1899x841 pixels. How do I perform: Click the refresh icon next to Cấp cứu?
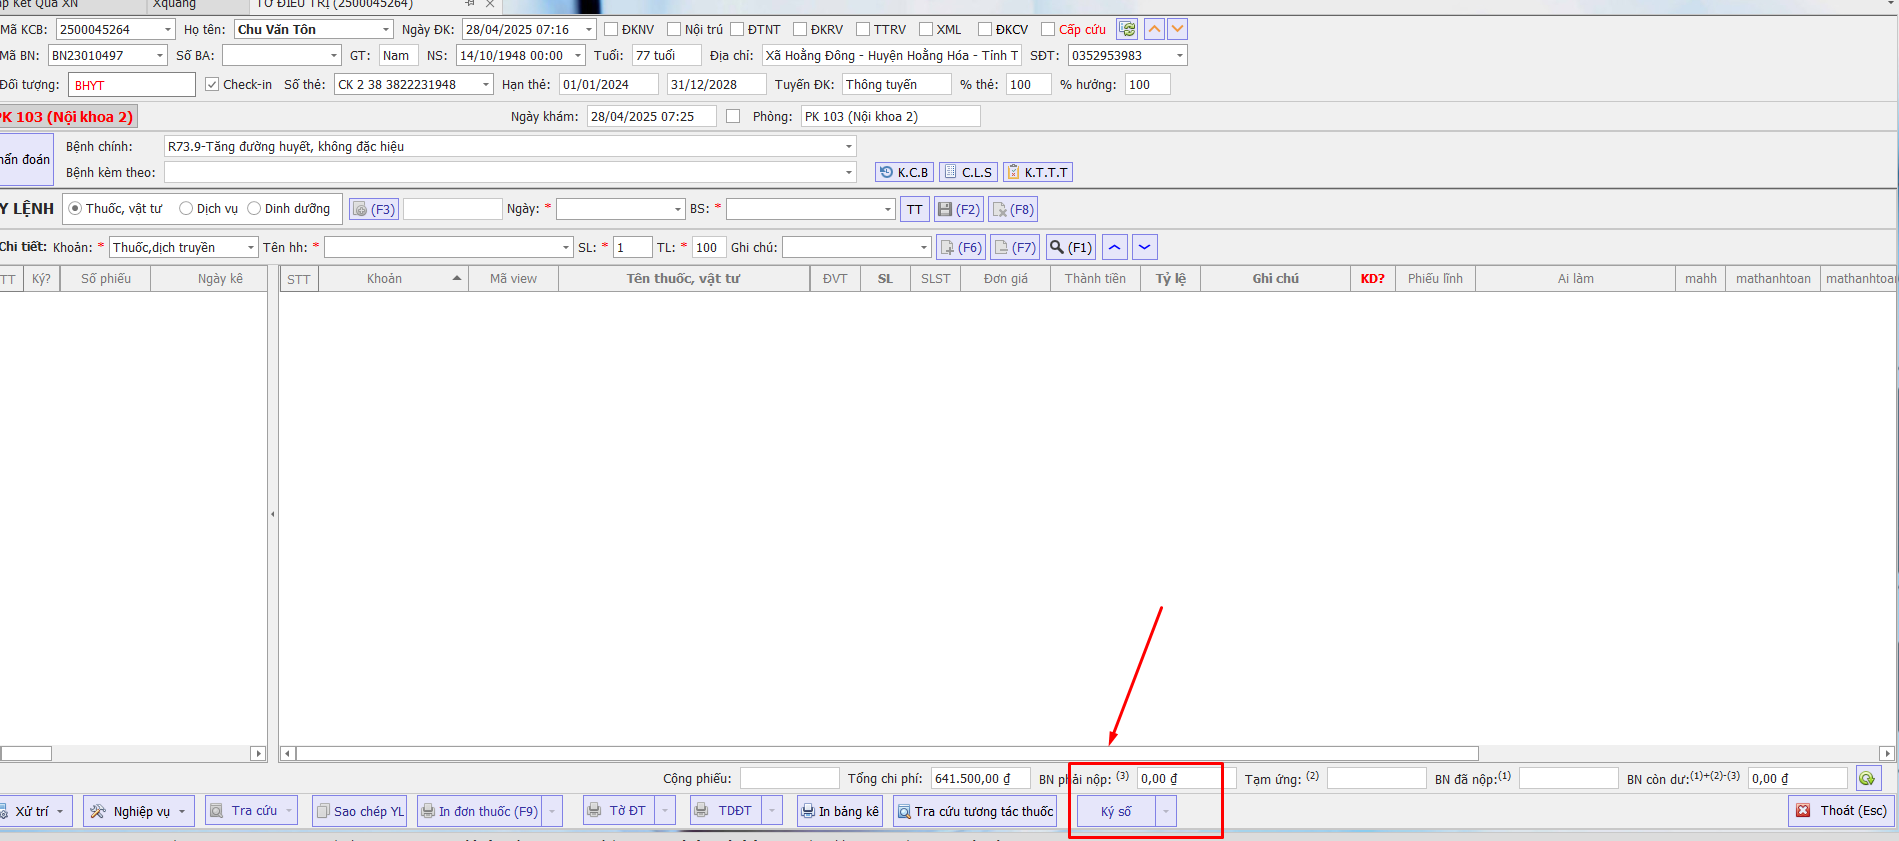[x=1127, y=29]
